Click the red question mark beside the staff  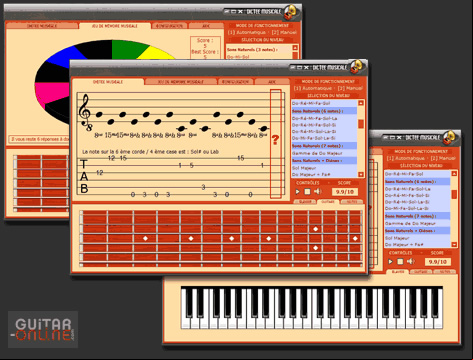tap(275, 140)
